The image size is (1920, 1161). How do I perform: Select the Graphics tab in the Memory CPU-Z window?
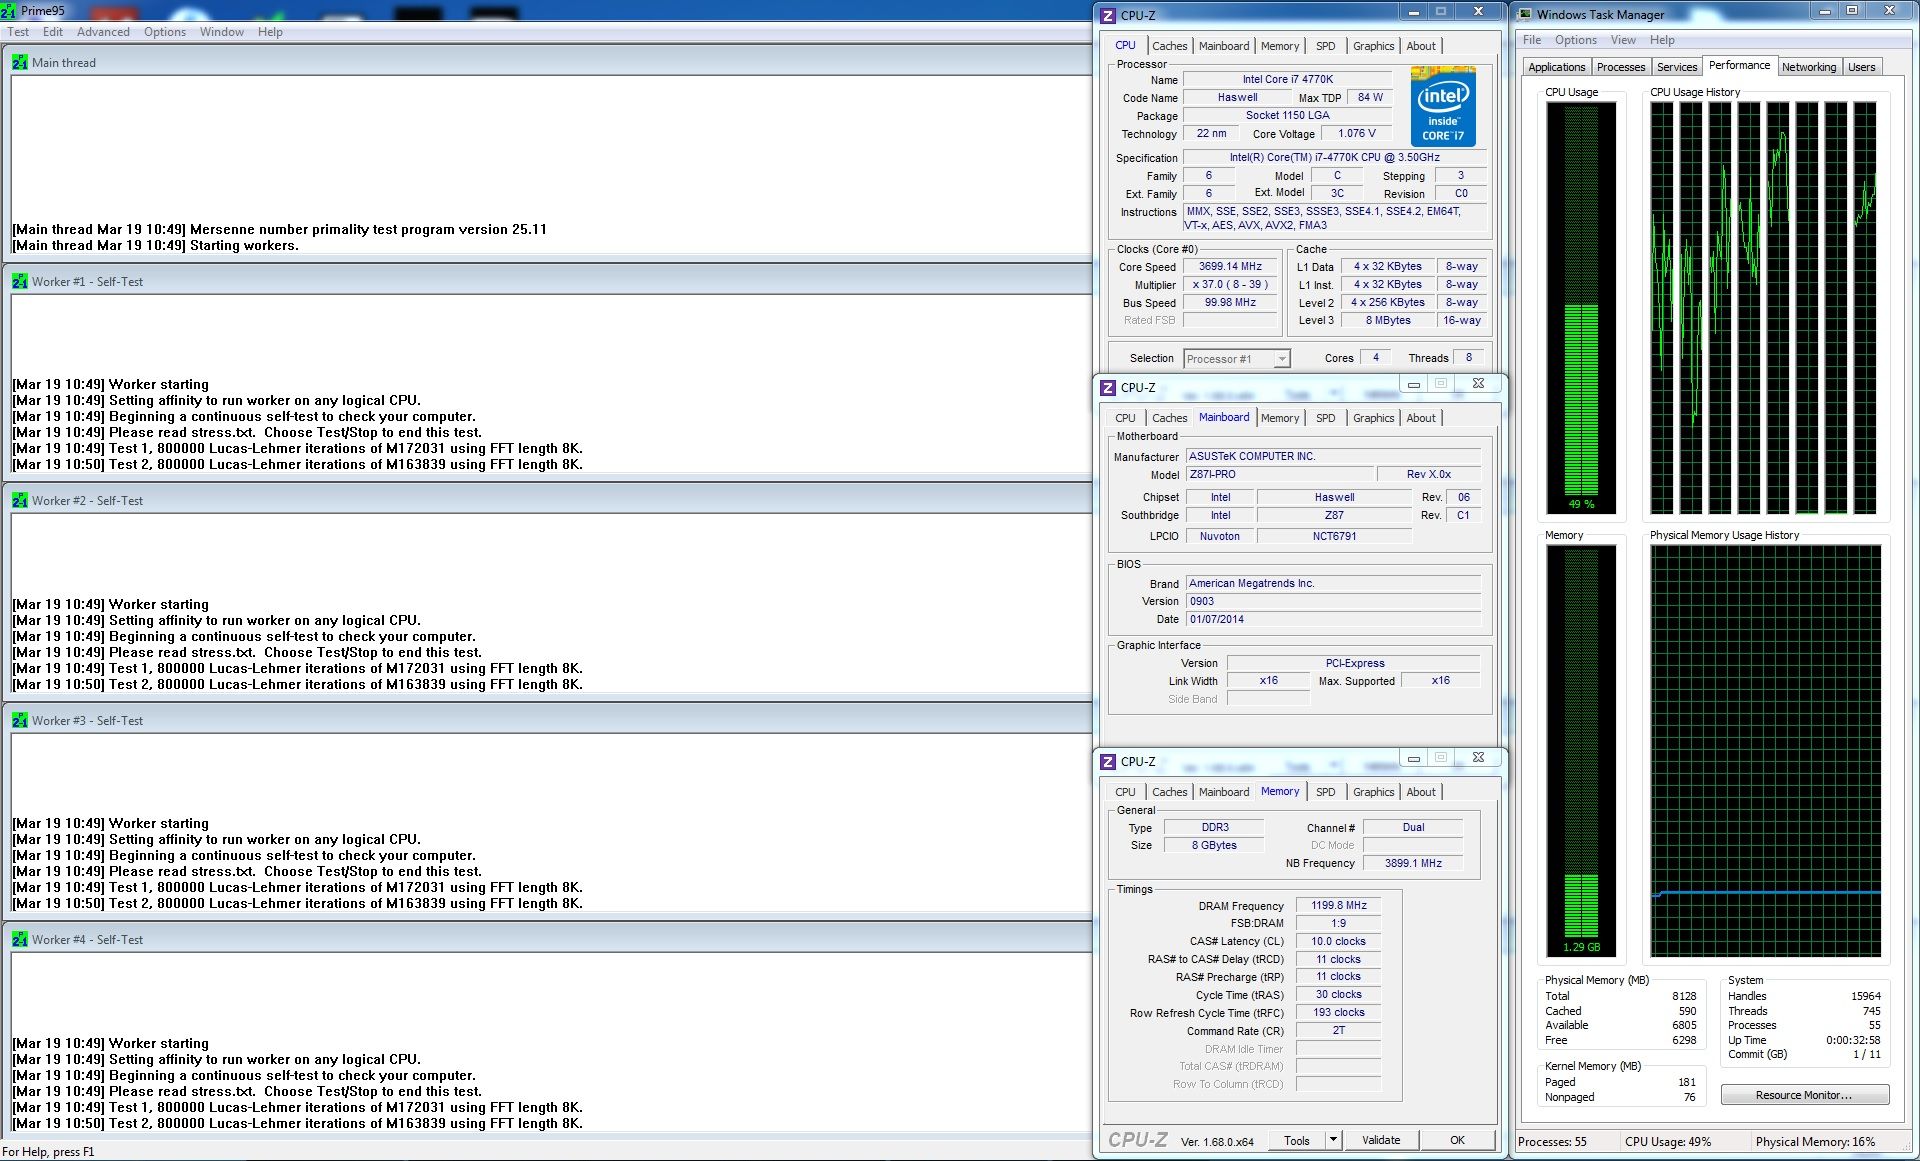(1373, 792)
